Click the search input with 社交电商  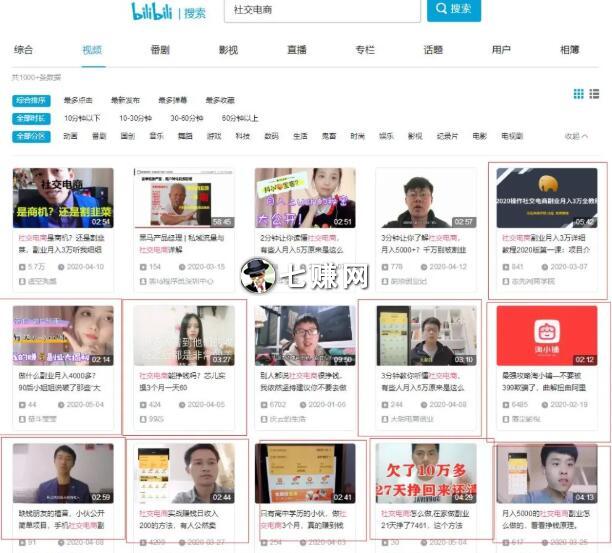point(322,10)
